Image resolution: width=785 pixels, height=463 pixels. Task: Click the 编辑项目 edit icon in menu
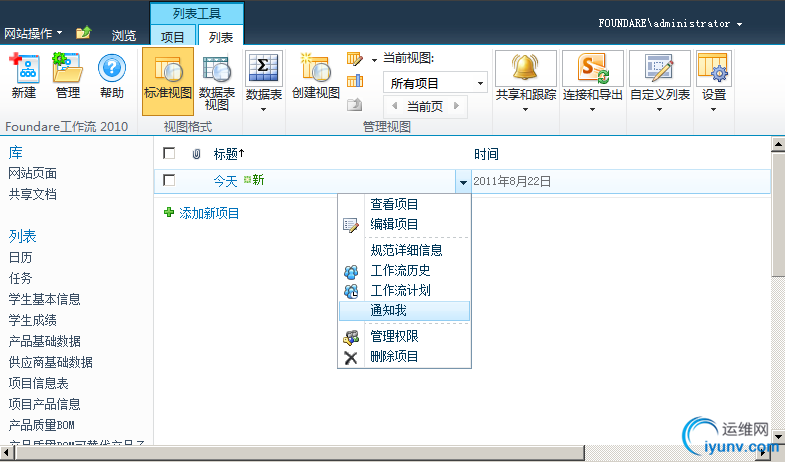pos(351,225)
